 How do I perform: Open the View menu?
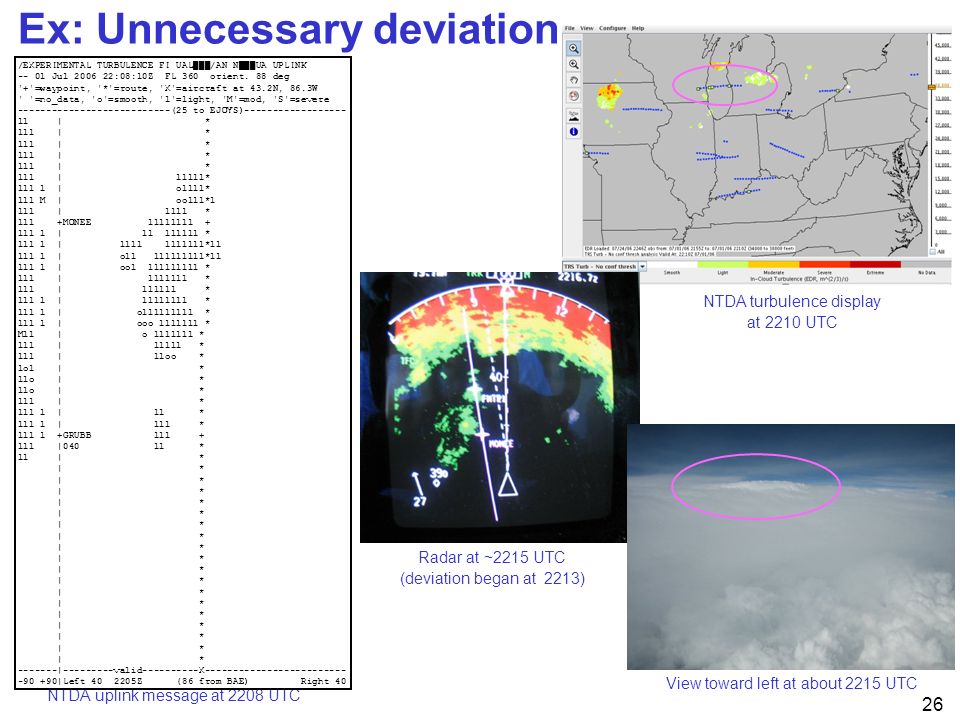click(587, 28)
